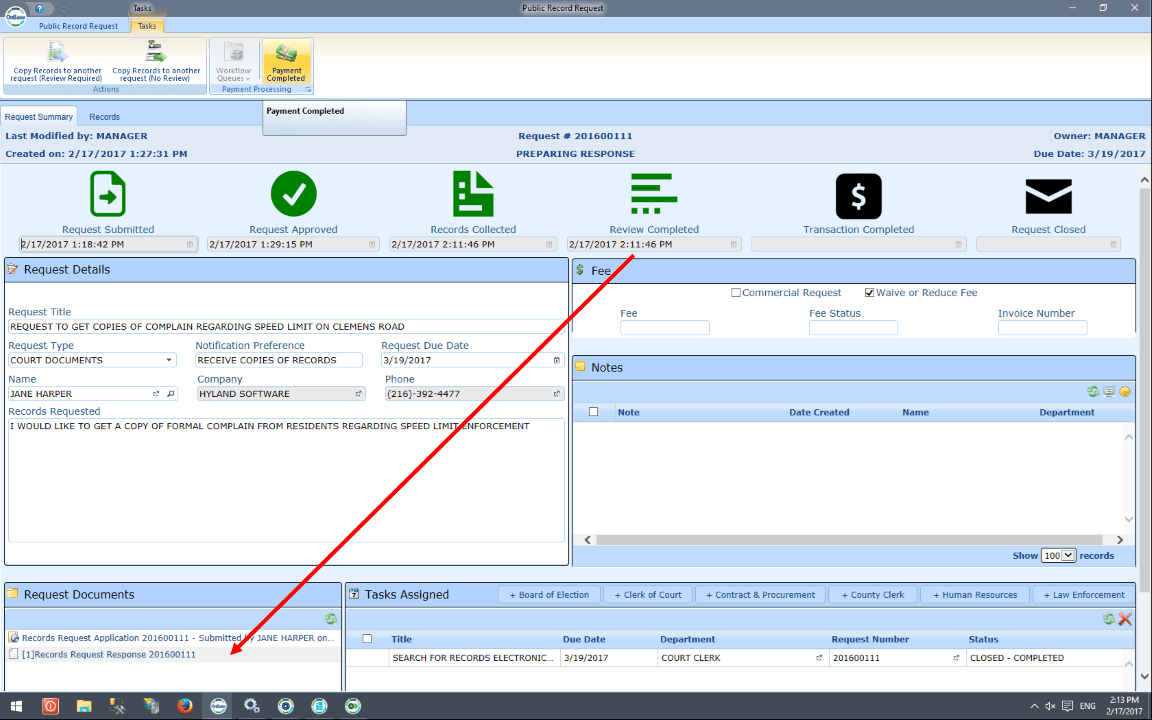Click the Windows Start button
This screenshot has height=720, width=1152.
coord(15,706)
